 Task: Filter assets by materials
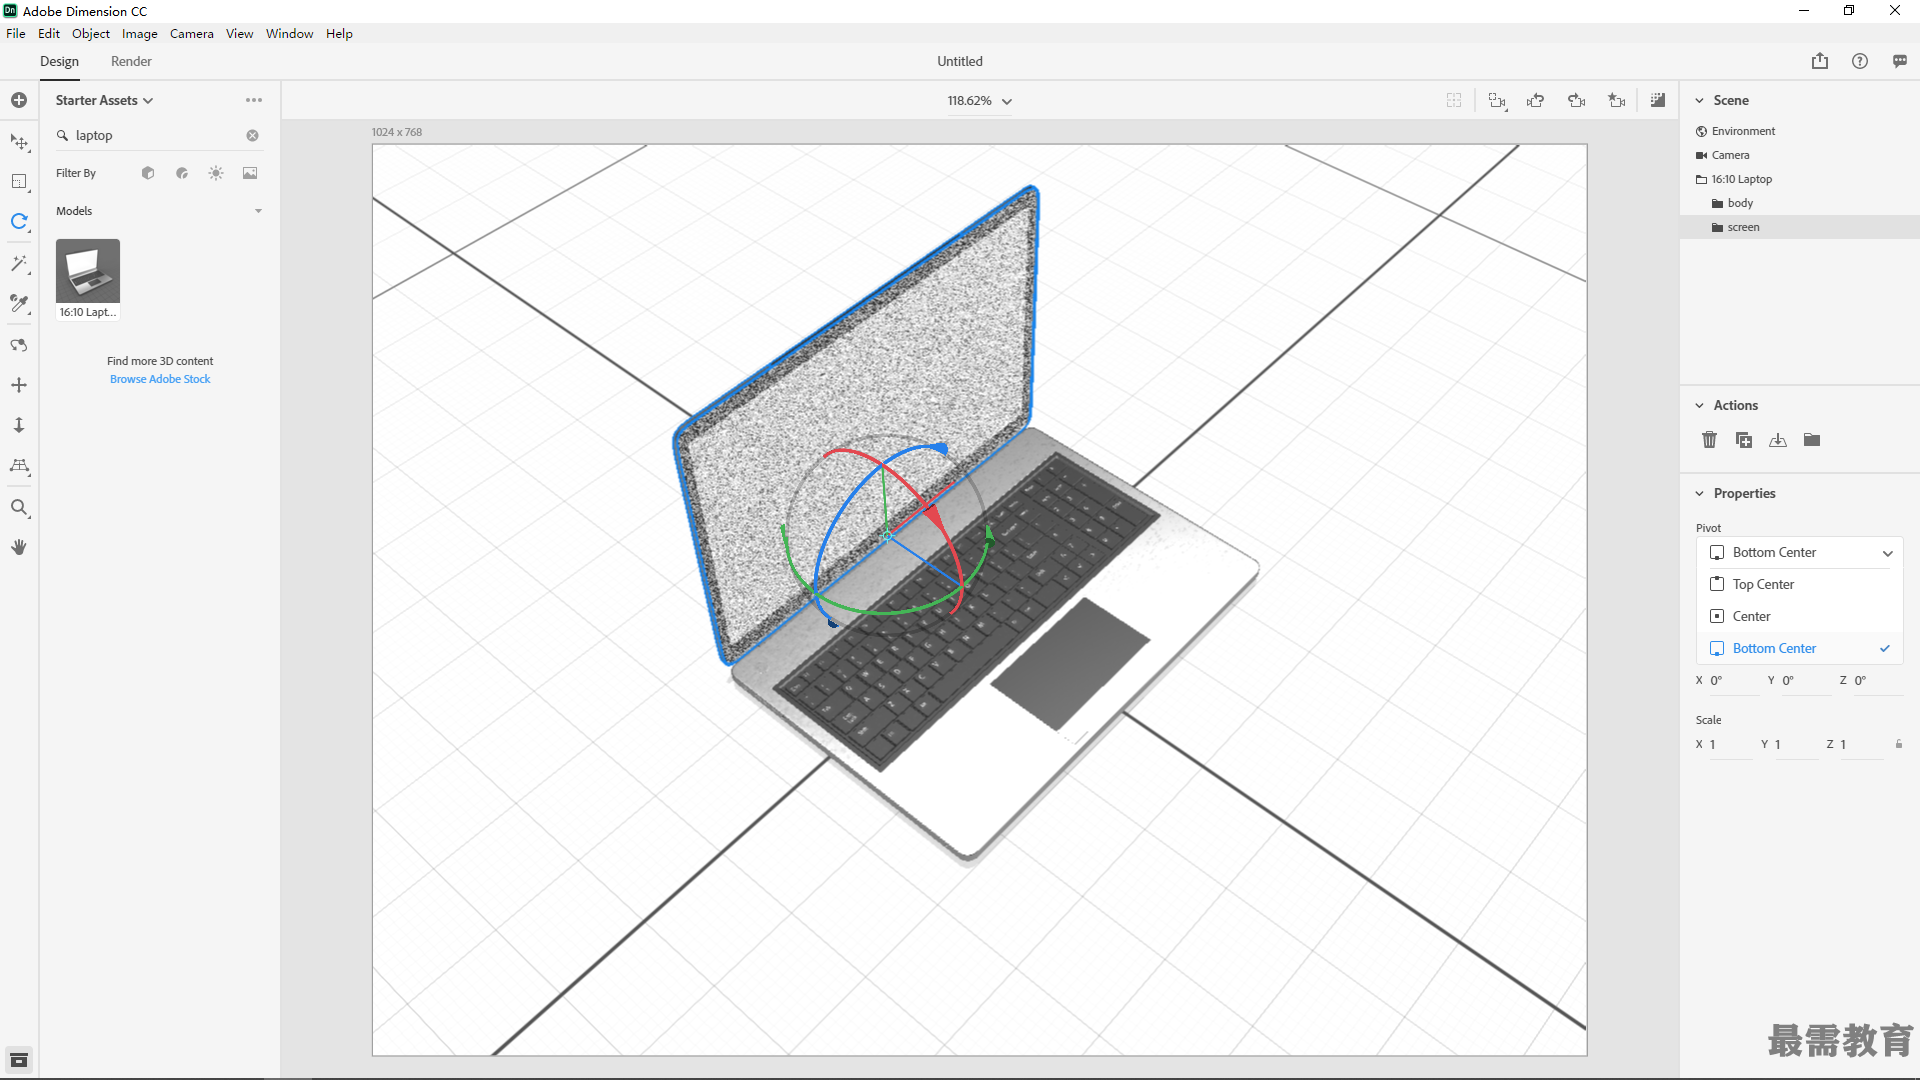pos(182,173)
